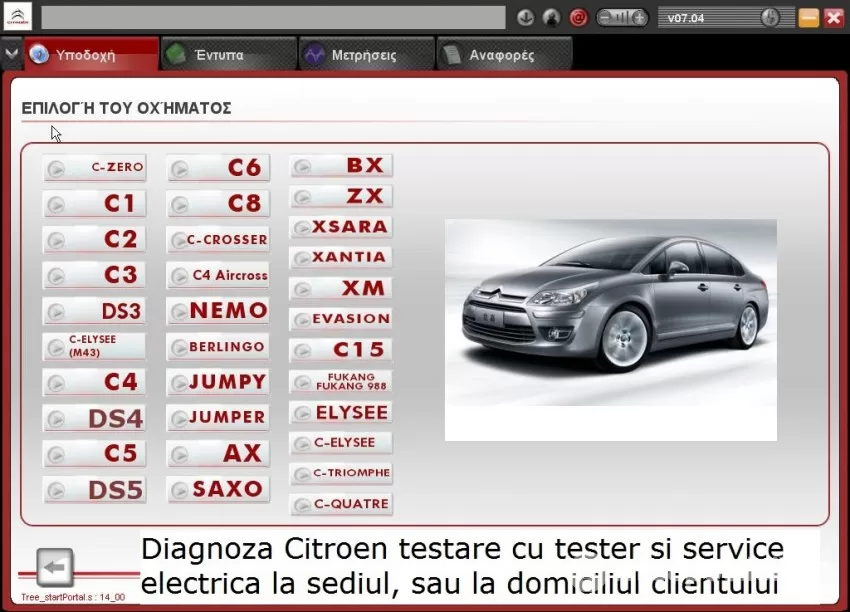Select the DS4 vehicle
The width and height of the screenshot is (850, 612).
coord(95,418)
